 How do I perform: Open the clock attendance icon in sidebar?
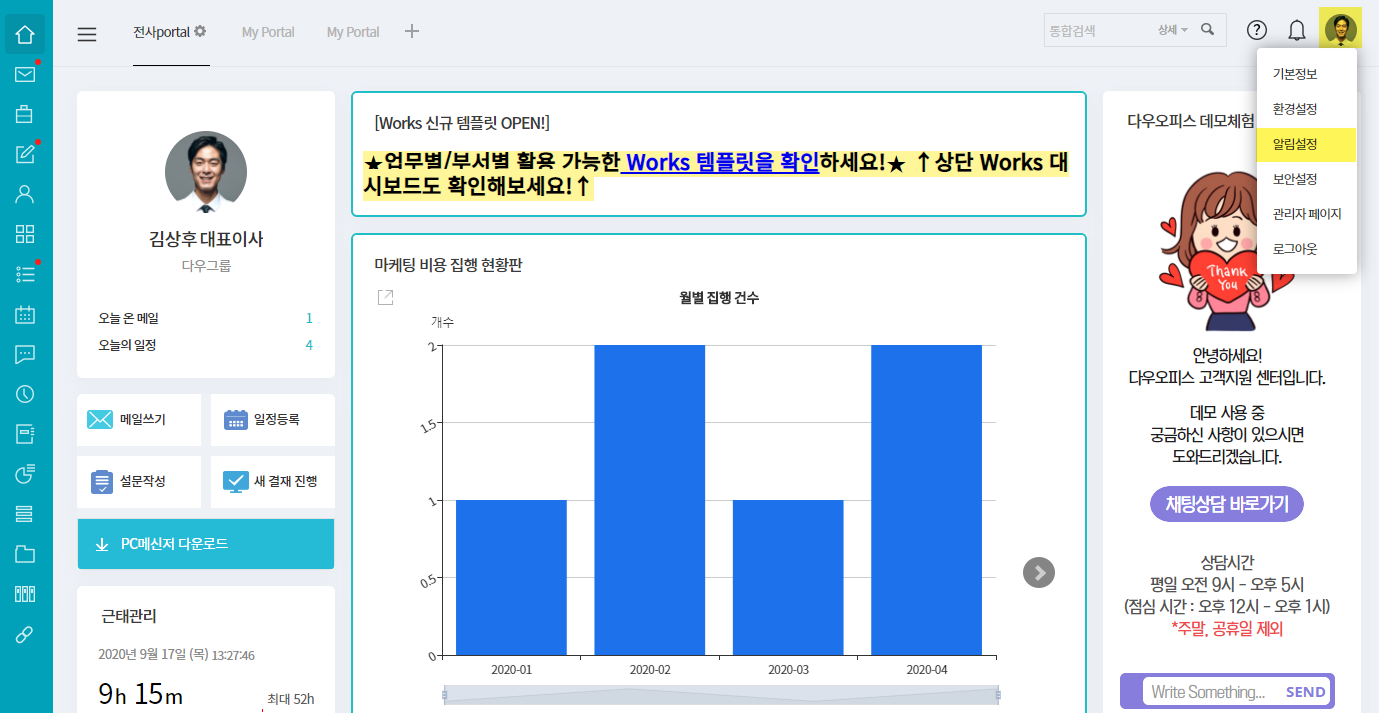[25, 394]
